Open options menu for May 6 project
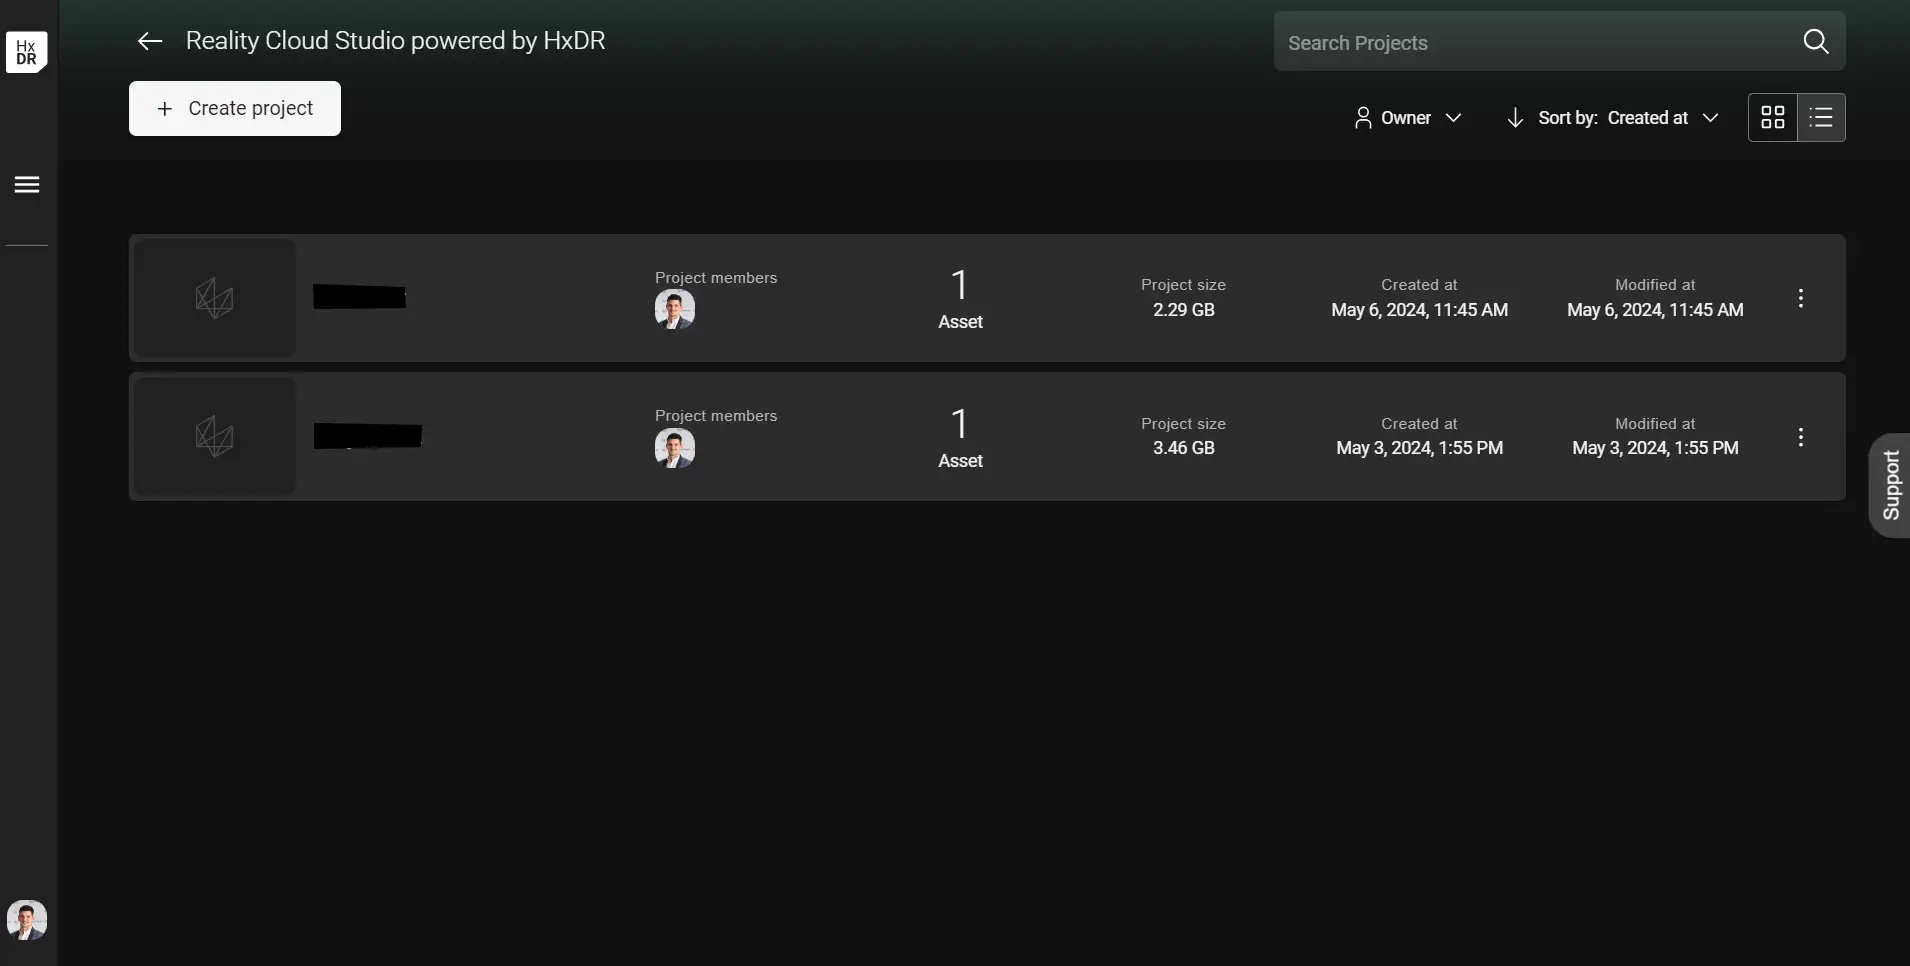Viewport: 1910px width, 966px height. (x=1800, y=298)
